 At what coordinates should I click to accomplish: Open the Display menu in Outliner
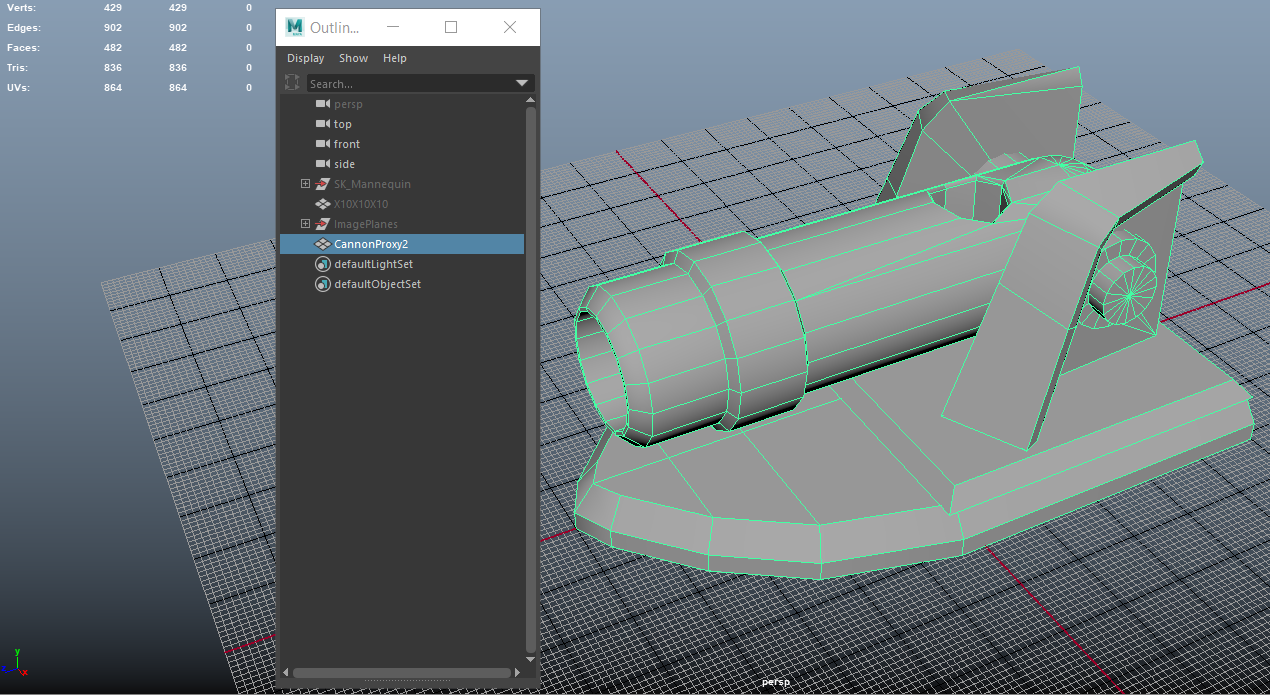point(305,58)
